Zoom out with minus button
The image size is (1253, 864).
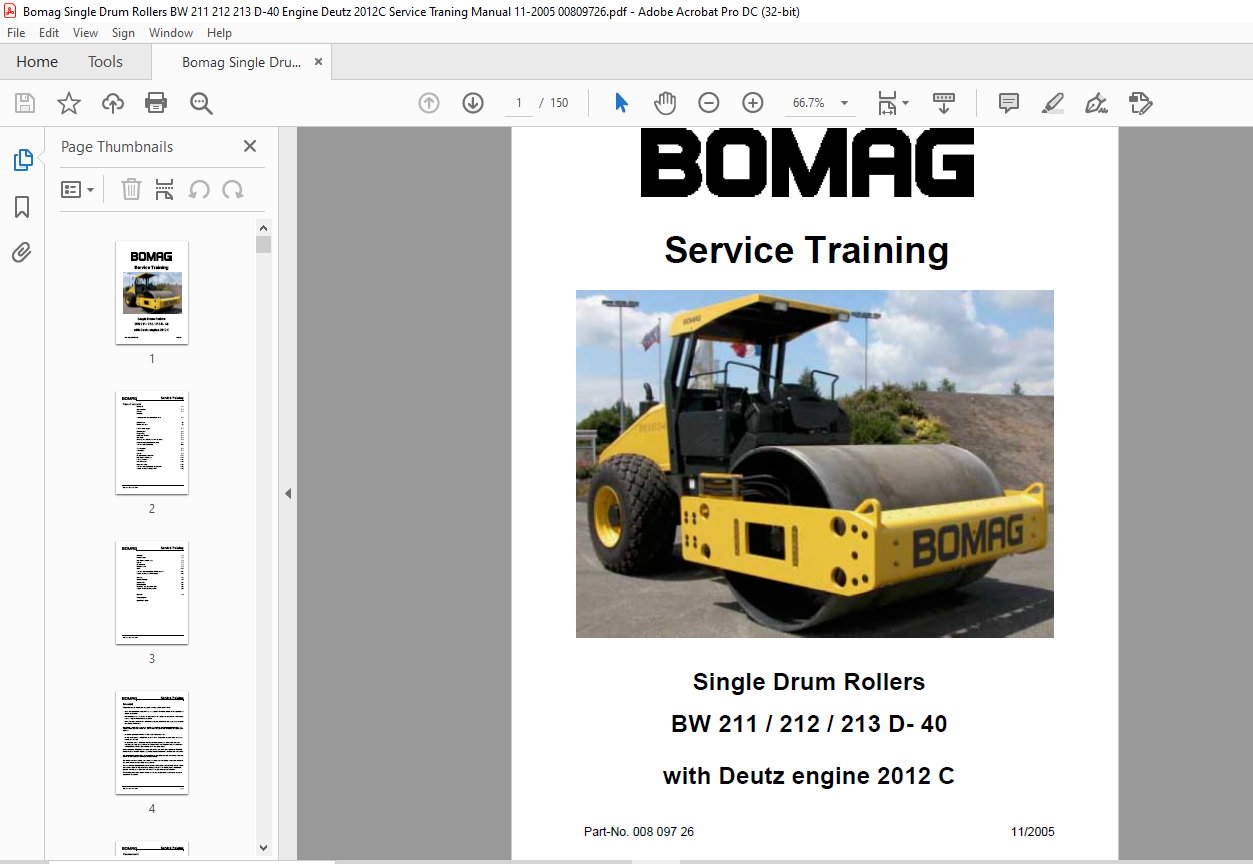pos(709,103)
